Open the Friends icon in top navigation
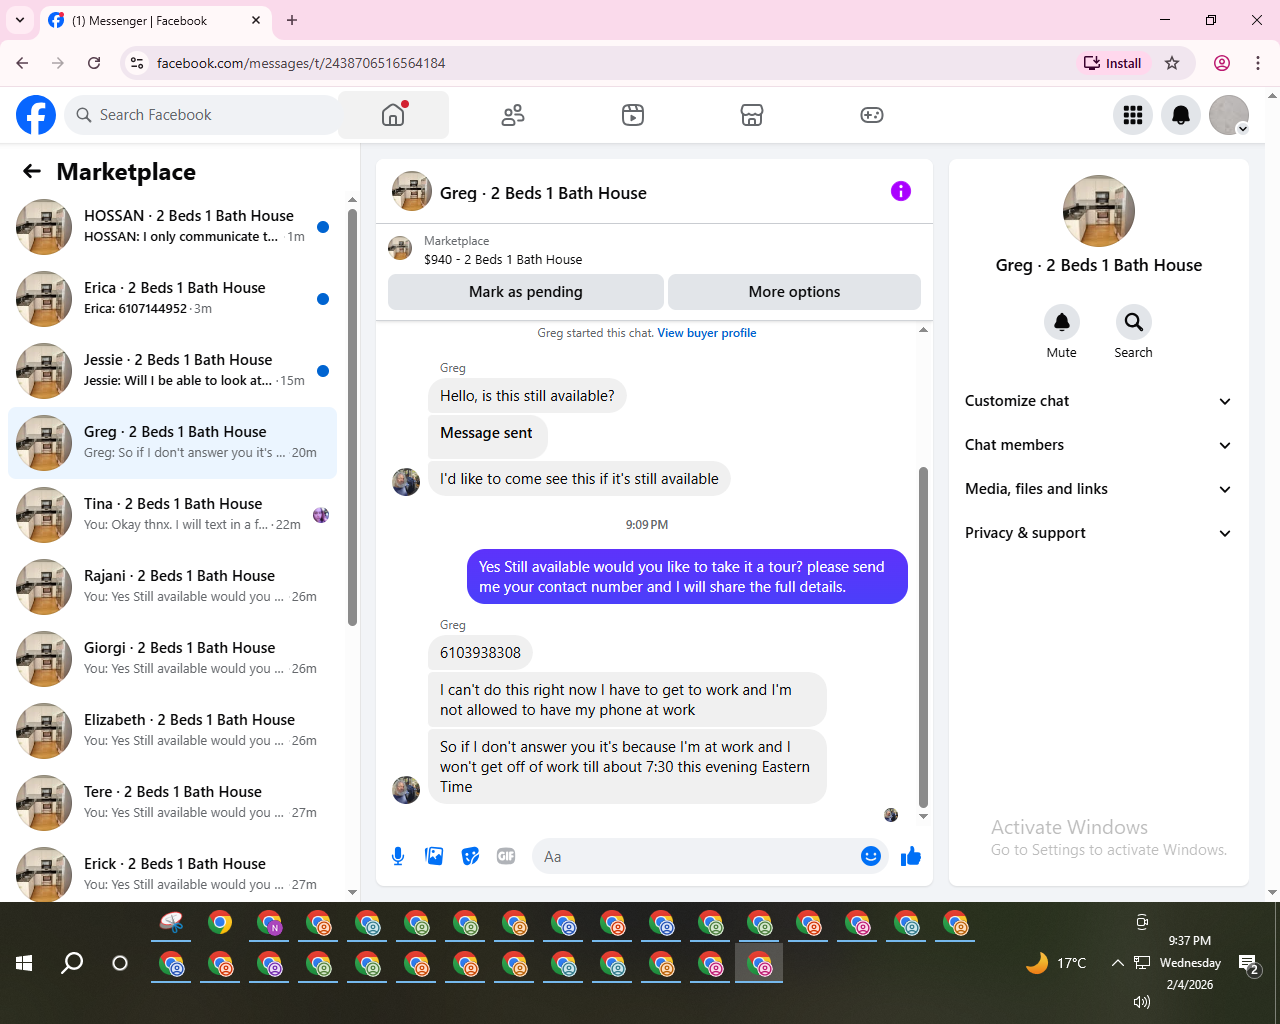The image size is (1280, 1024). click(513, 115)
